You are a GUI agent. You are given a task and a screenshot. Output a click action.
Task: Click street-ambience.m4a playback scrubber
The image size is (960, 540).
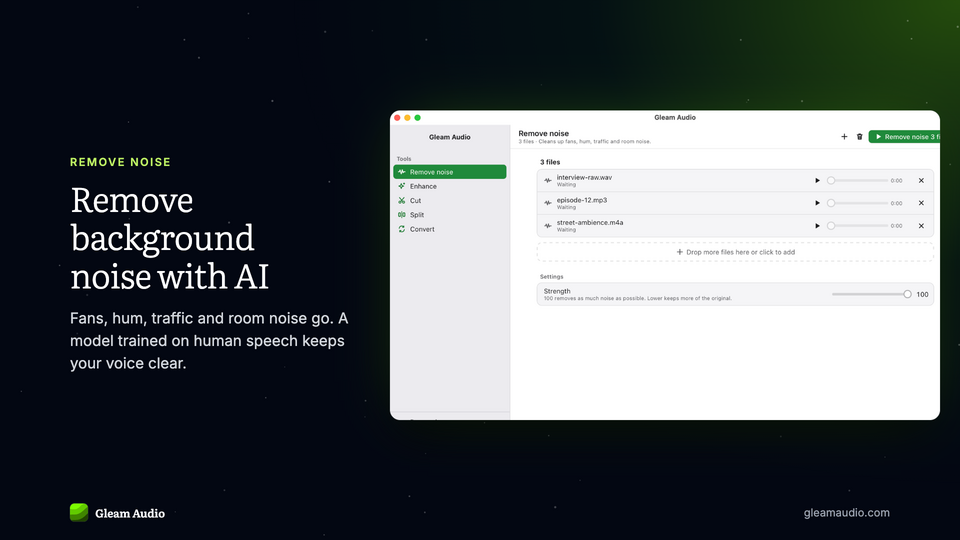click(857, 226)
